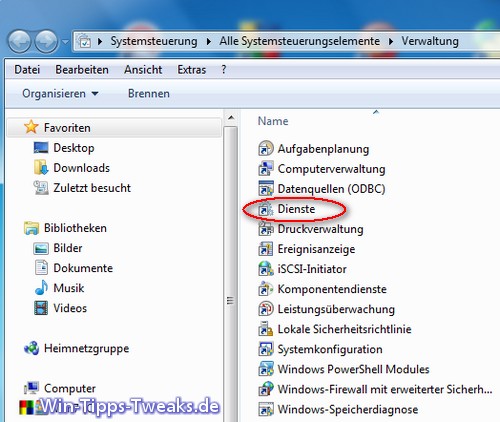Image resolution: width=500 pixels, height=422 pixels.
Task: Go back with the Back arrow button
Action: 19,42
